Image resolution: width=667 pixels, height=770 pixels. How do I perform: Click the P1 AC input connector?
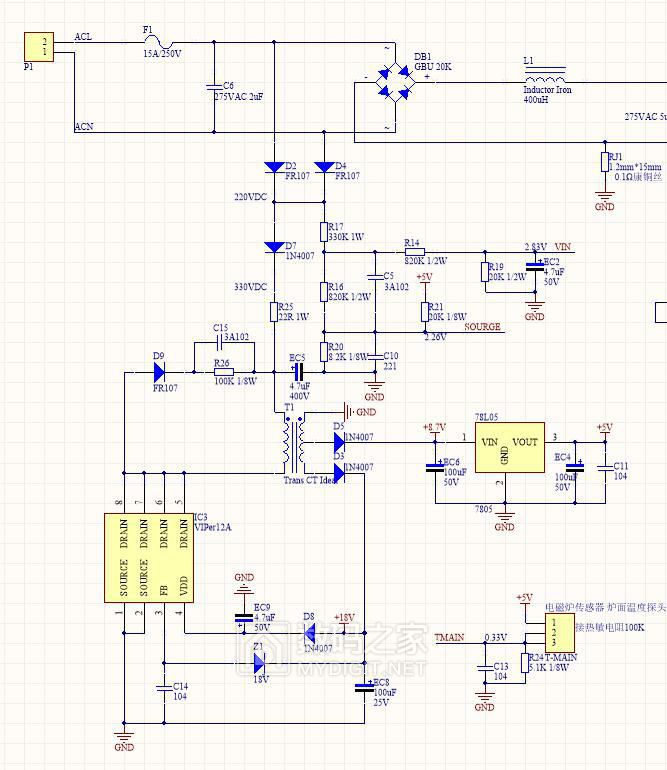pyautogui.click(x=44, y=45)
